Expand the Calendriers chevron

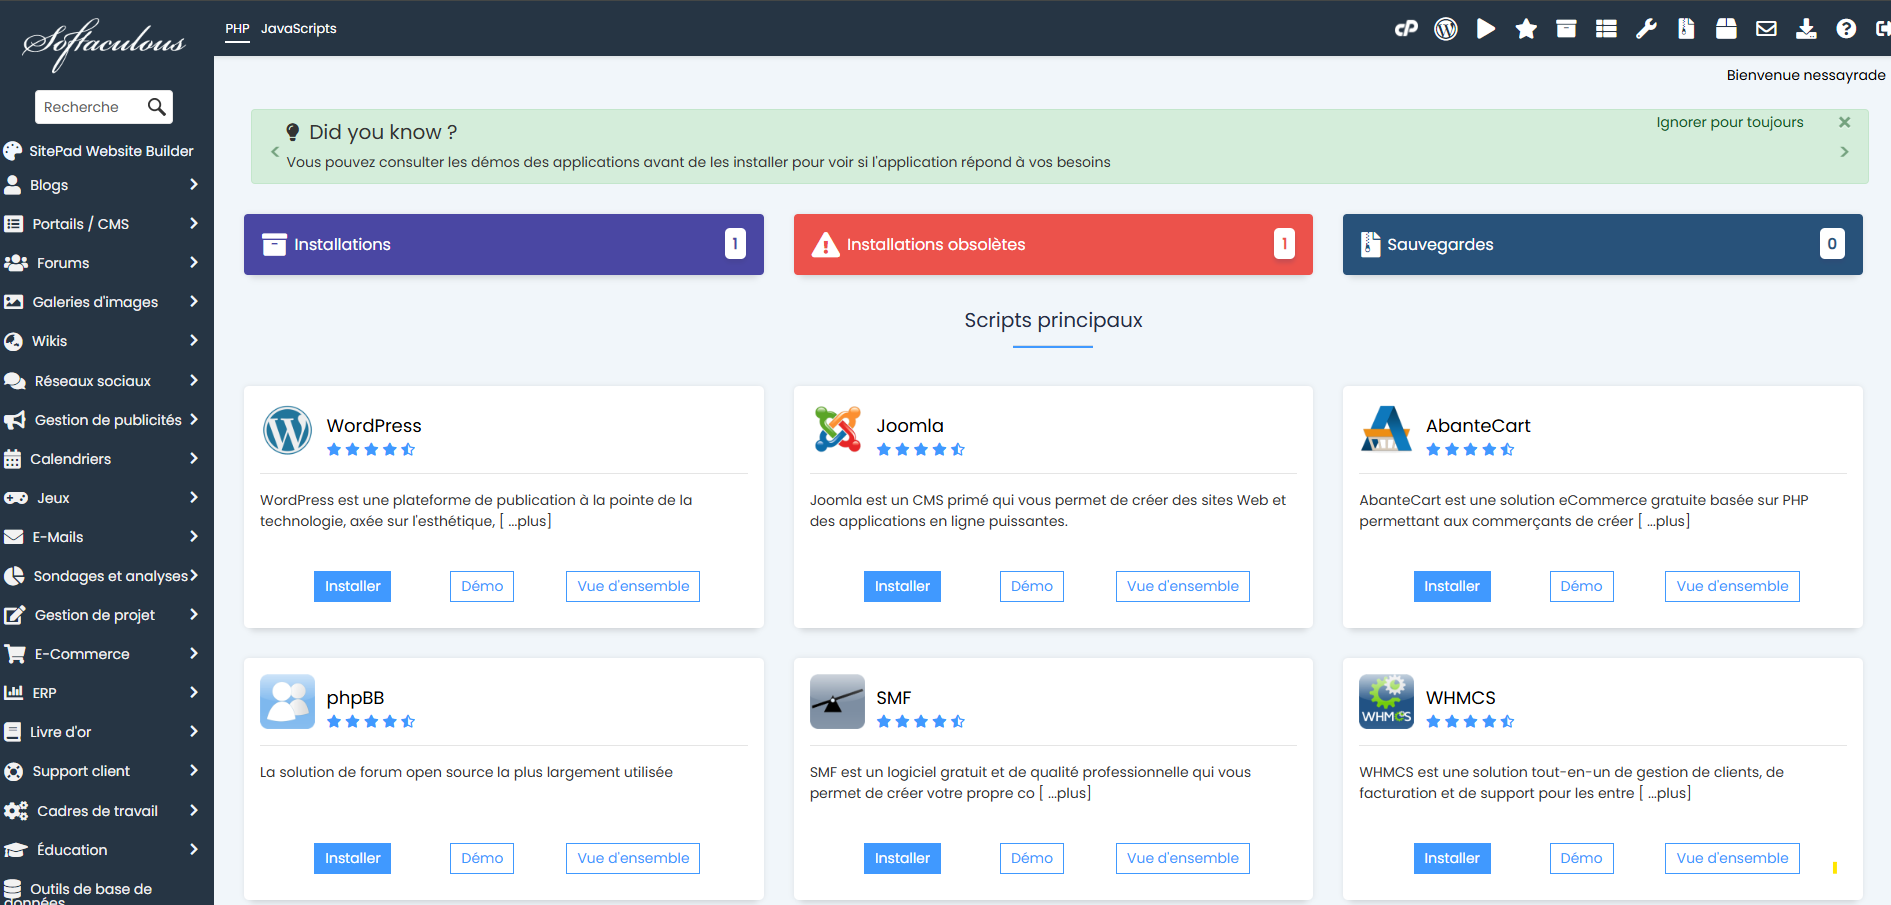pyautogui.click(x=194, y=459)
